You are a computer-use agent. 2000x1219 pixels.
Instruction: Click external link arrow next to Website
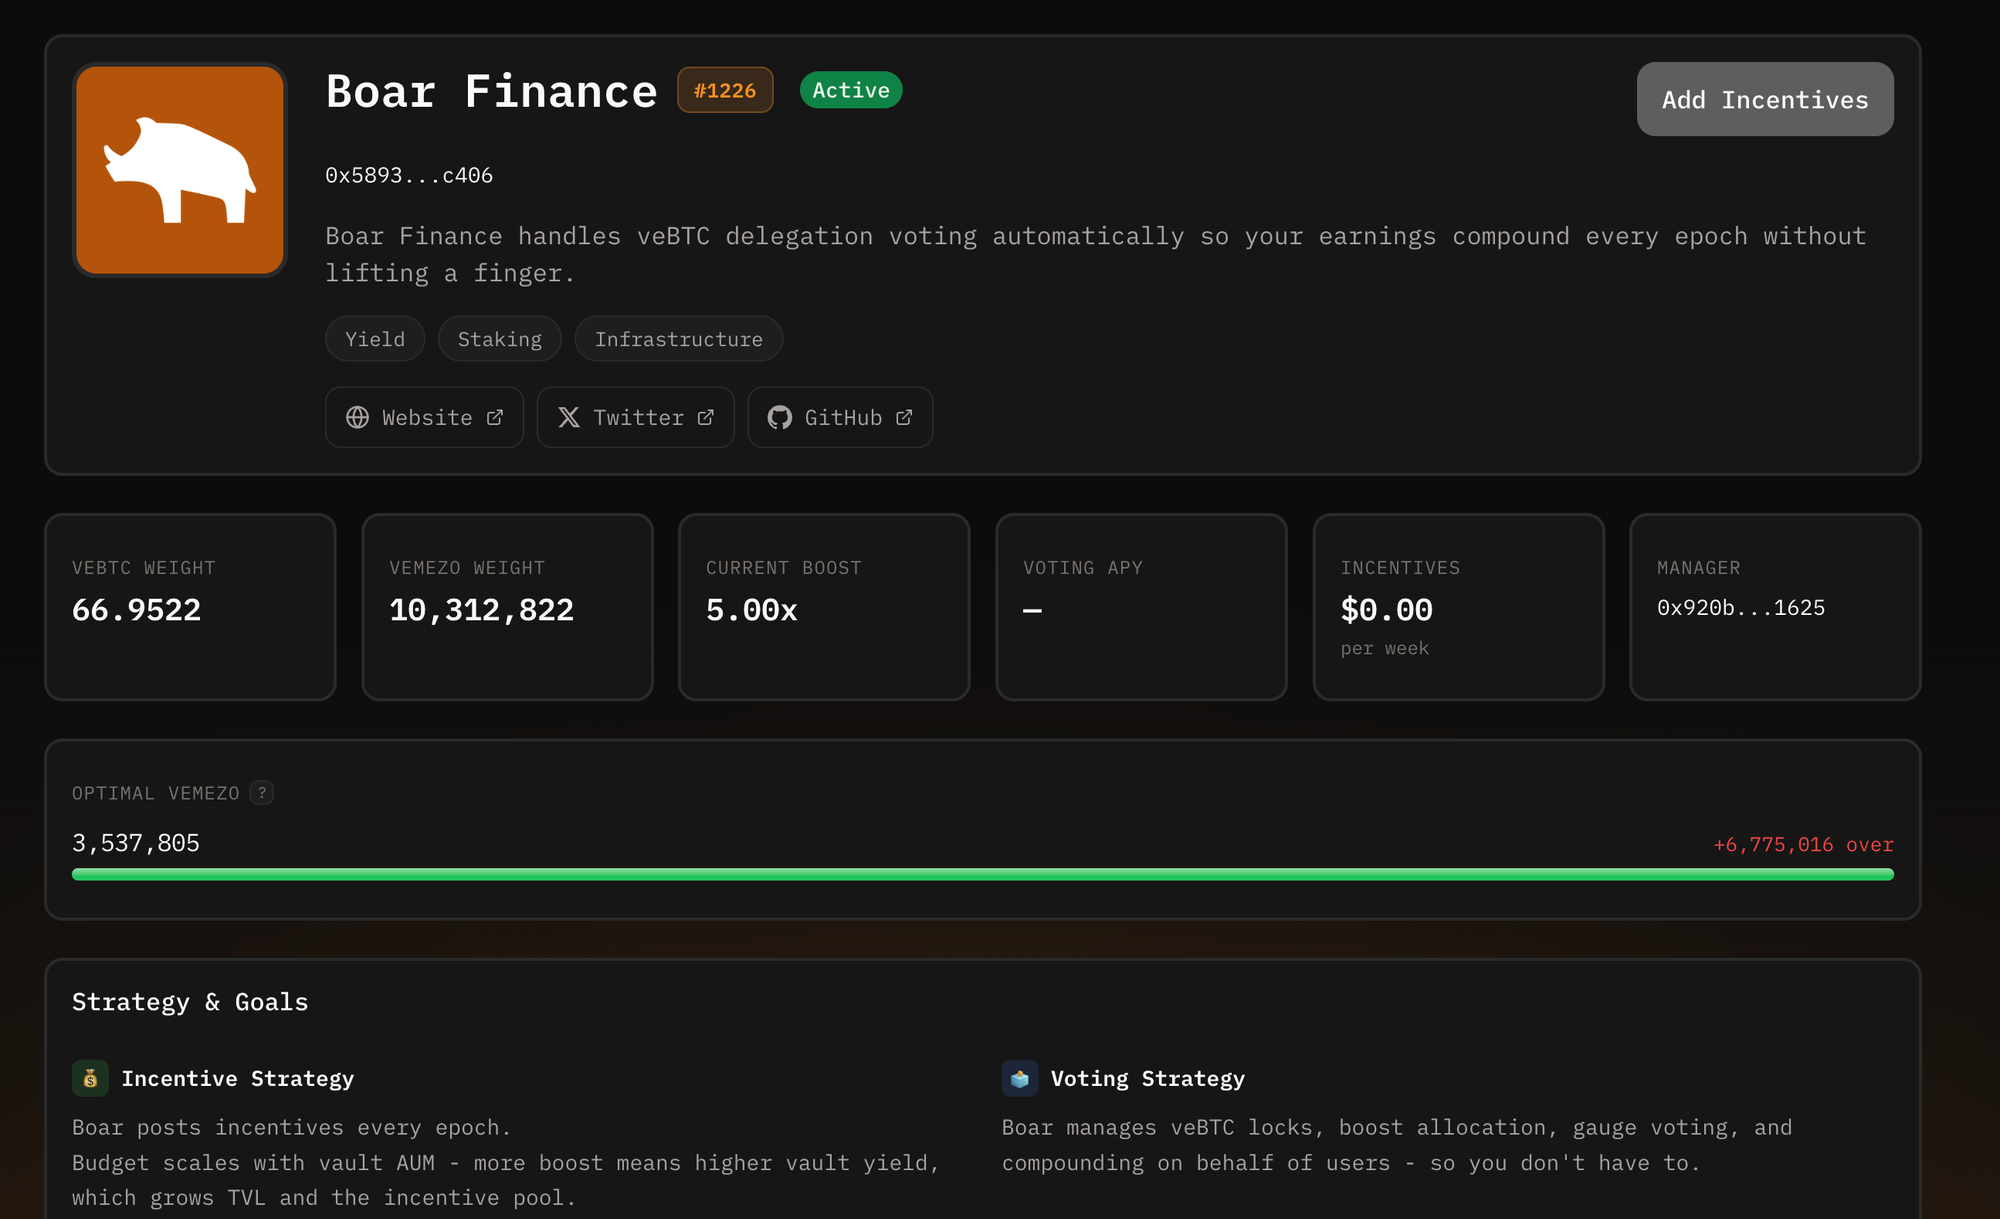pos(495,417)
